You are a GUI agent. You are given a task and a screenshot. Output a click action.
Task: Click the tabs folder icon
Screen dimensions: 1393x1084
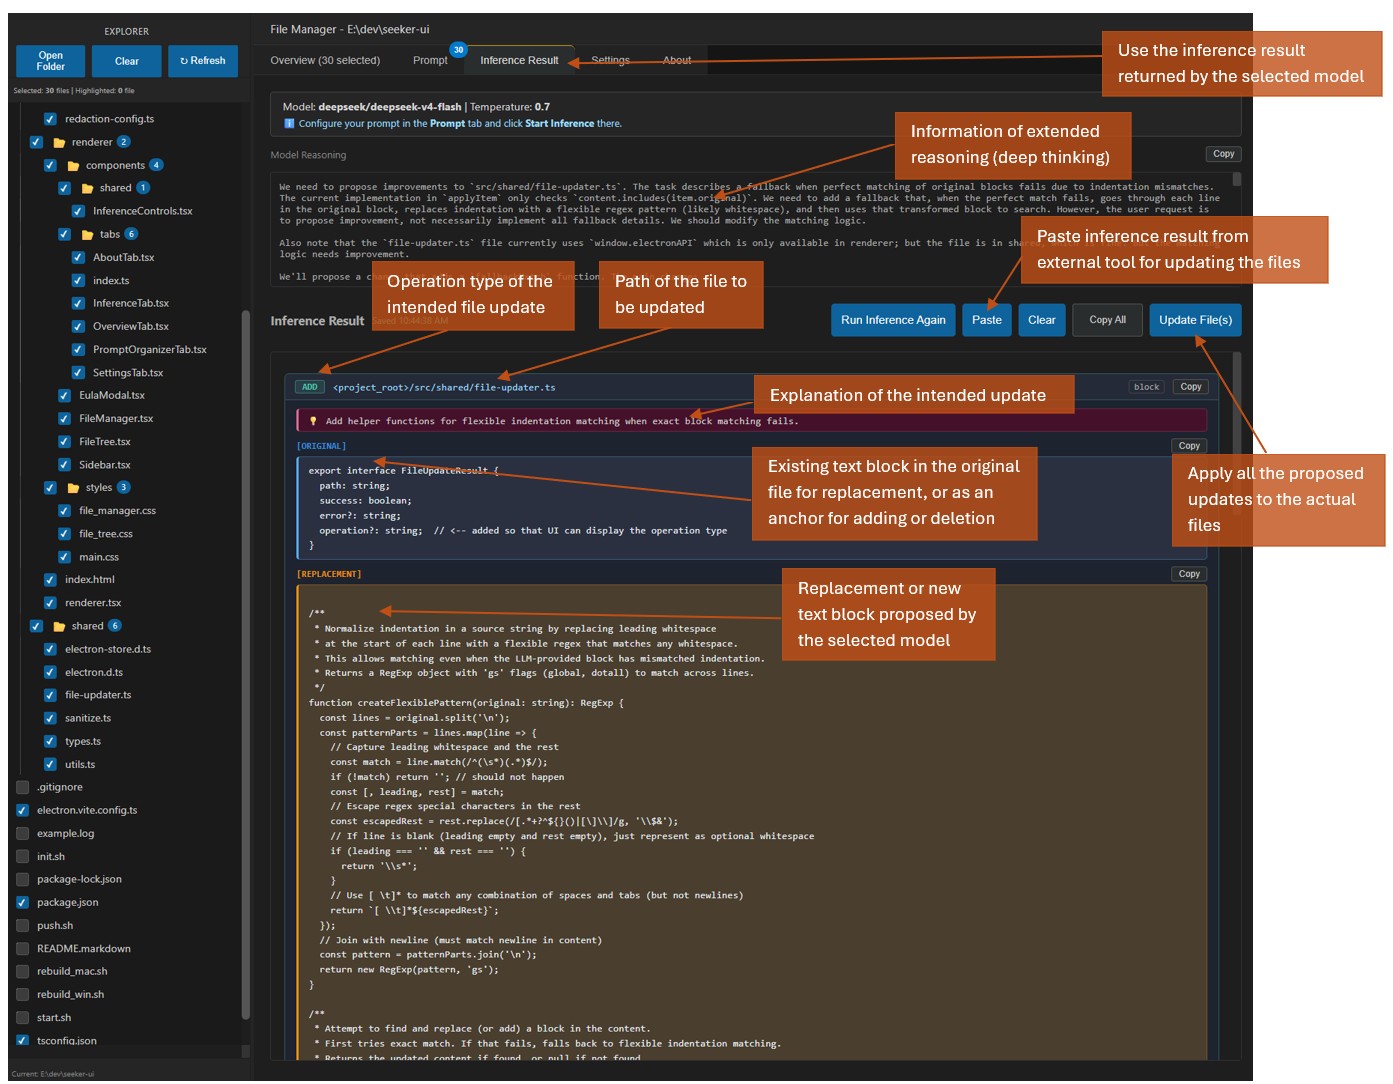(87, 235)
